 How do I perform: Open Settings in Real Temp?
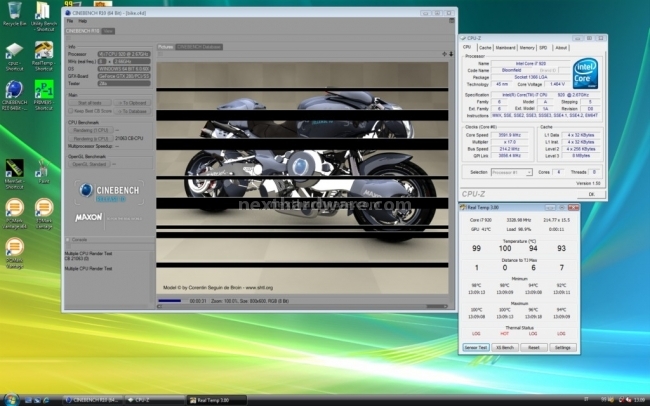pos(563,348)
